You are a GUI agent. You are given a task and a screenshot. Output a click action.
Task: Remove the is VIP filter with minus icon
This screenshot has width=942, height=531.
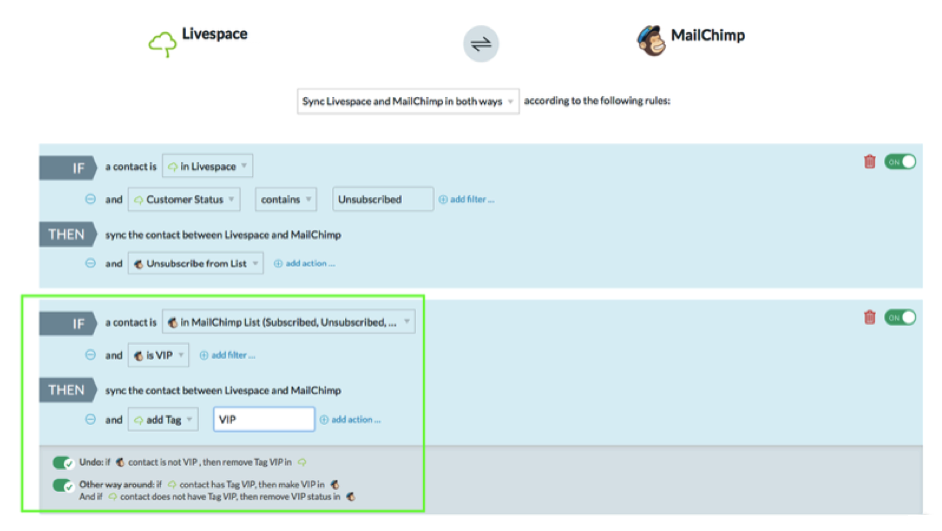(x=90, y=355)
